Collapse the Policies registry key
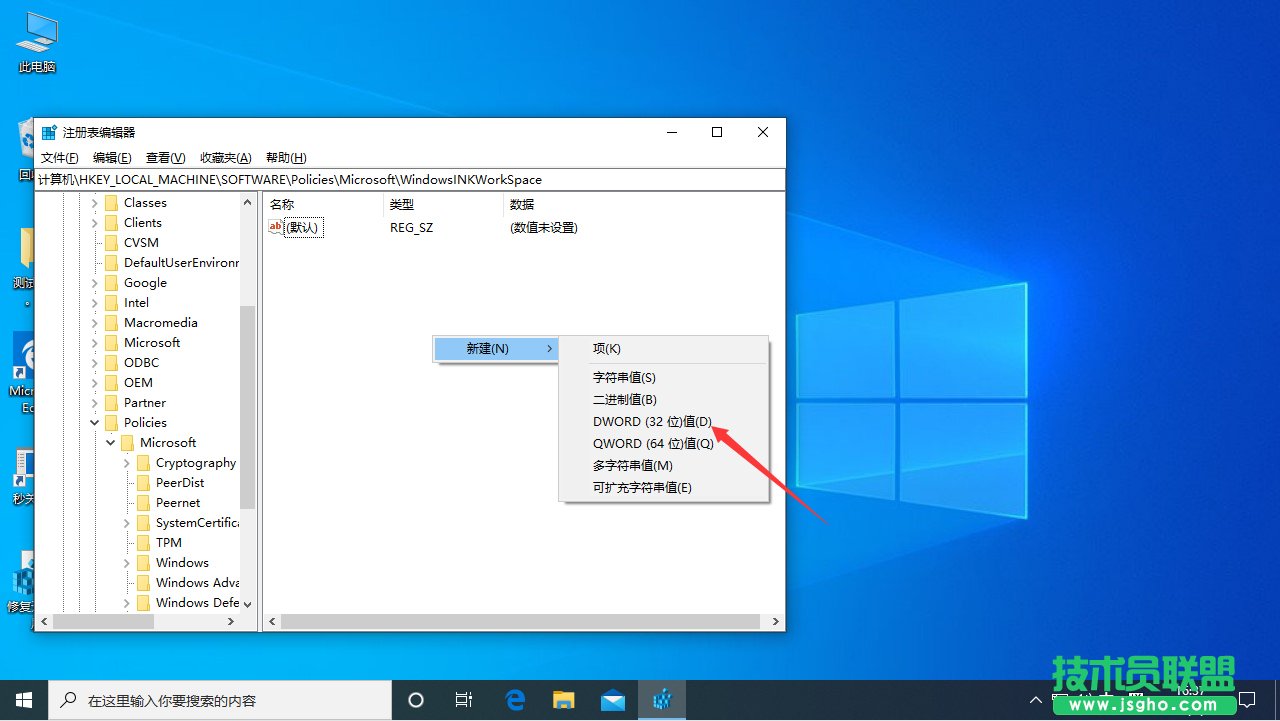The height and width of the screenshot is (721, 1280). point(94,422)
